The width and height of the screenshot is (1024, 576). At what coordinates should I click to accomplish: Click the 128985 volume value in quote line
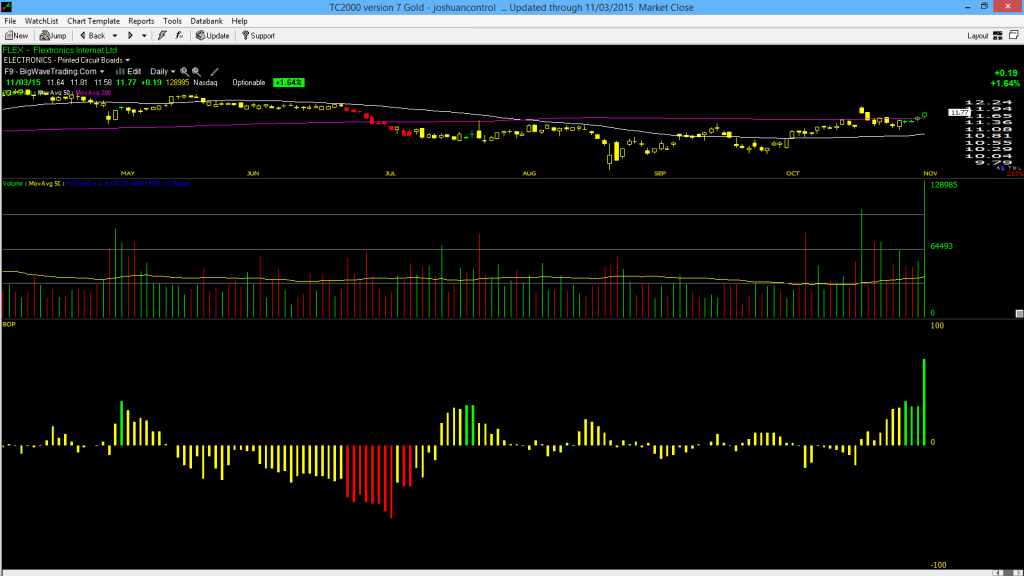pos(177,83)
